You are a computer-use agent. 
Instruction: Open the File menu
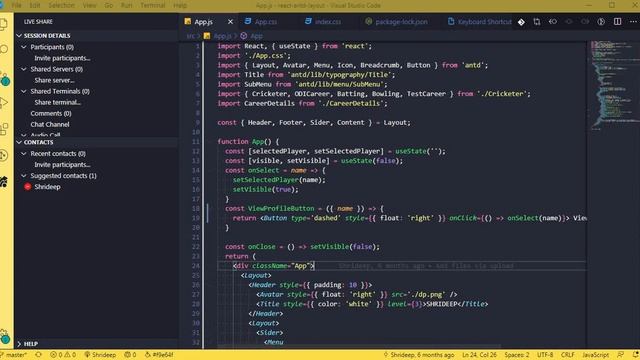click(x=17, y=5)
